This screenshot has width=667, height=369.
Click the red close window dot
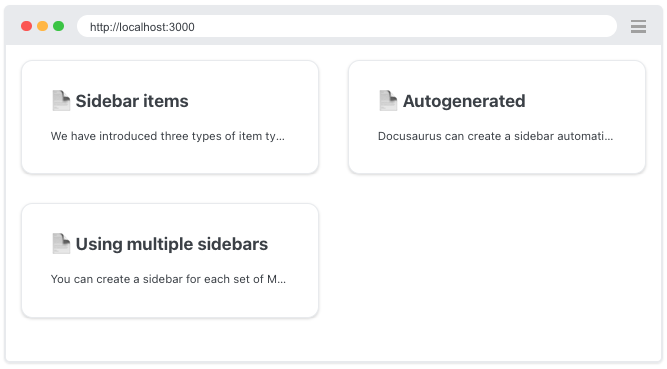point(26,26)
